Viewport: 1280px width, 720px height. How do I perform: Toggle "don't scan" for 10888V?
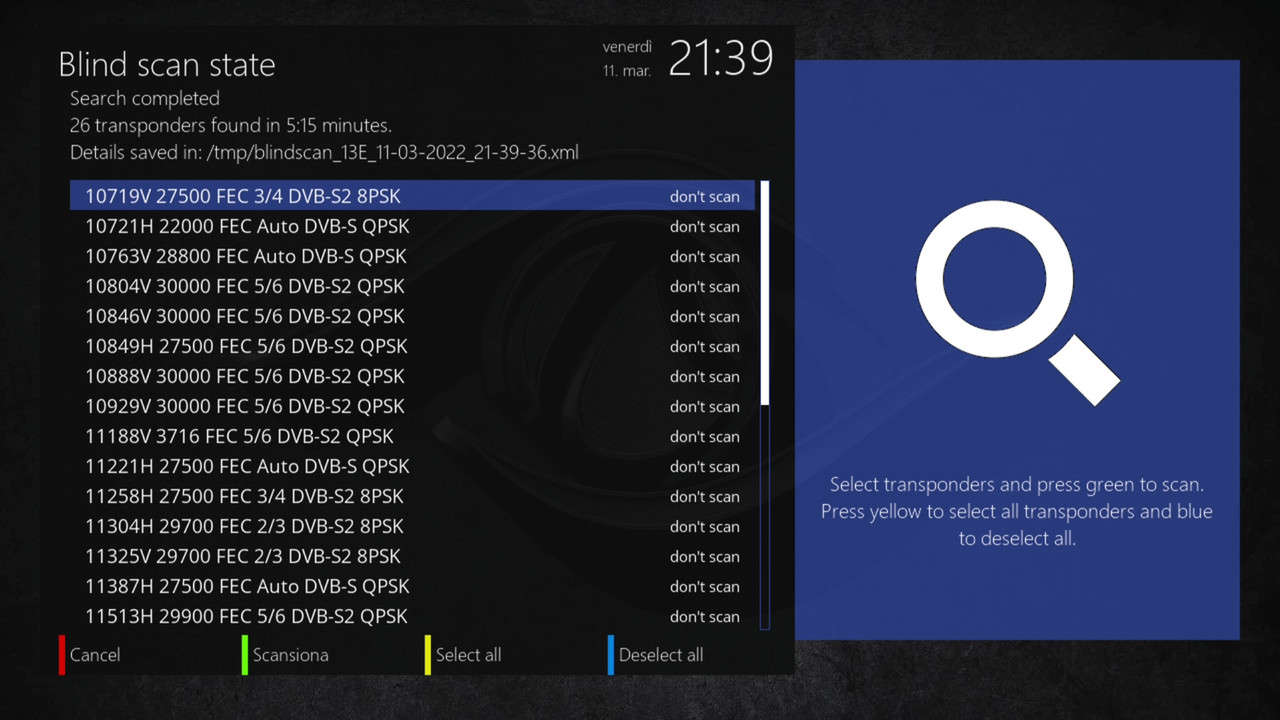[705, 377]
